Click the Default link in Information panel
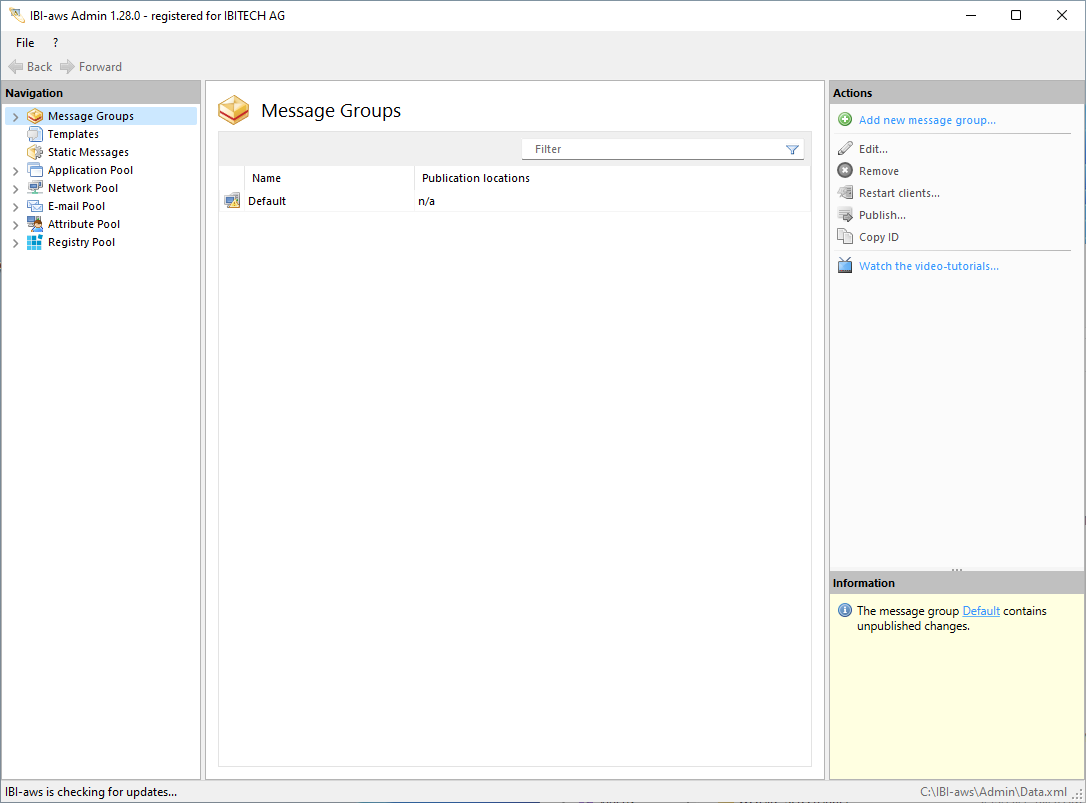The width and height of the screenshot is (1086, 803). (x=981, y=611)
